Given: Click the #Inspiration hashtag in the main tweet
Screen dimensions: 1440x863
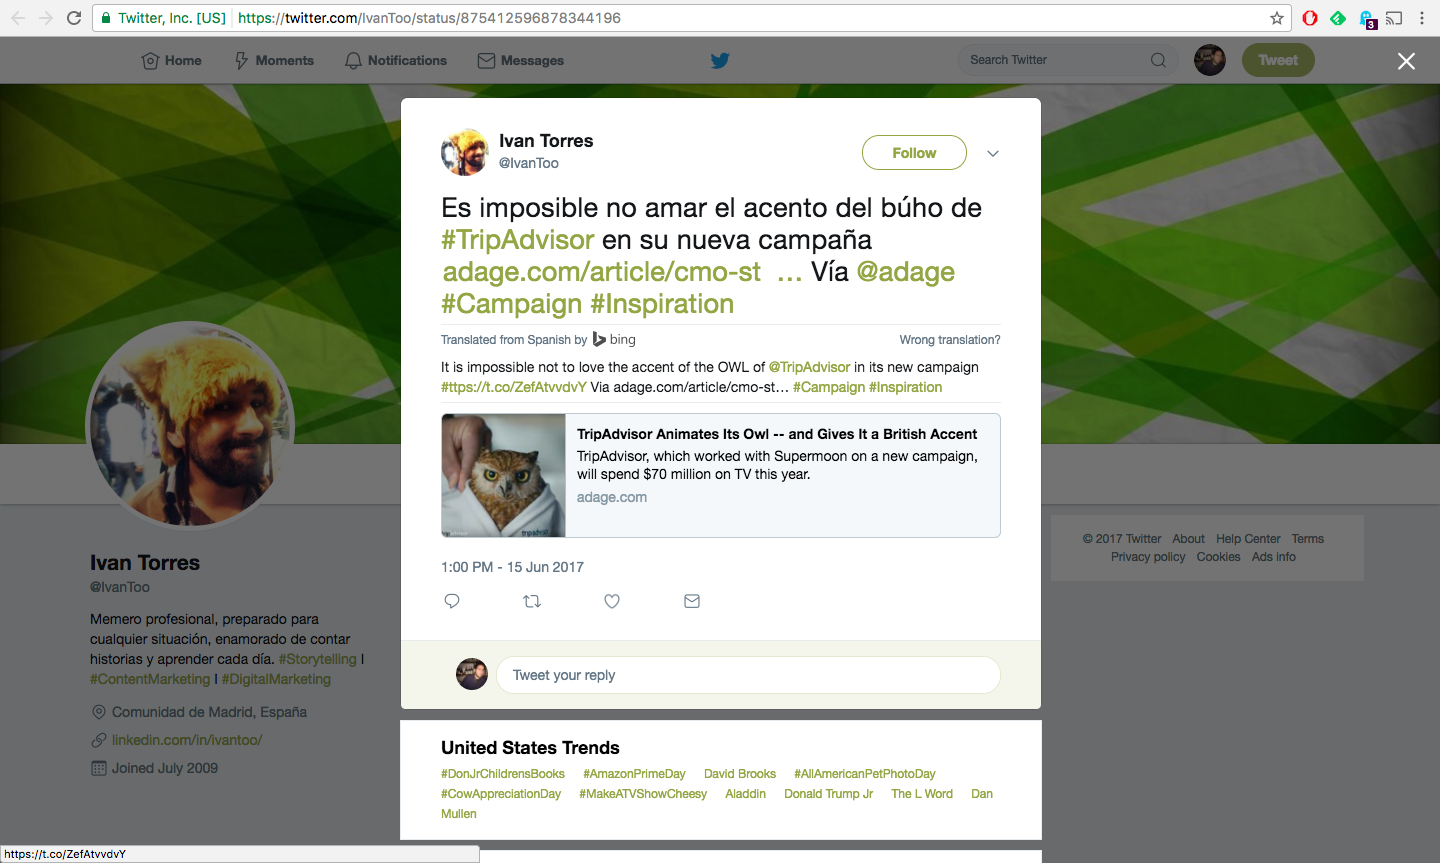Looking at the screenshot, I should coord(662,304).
